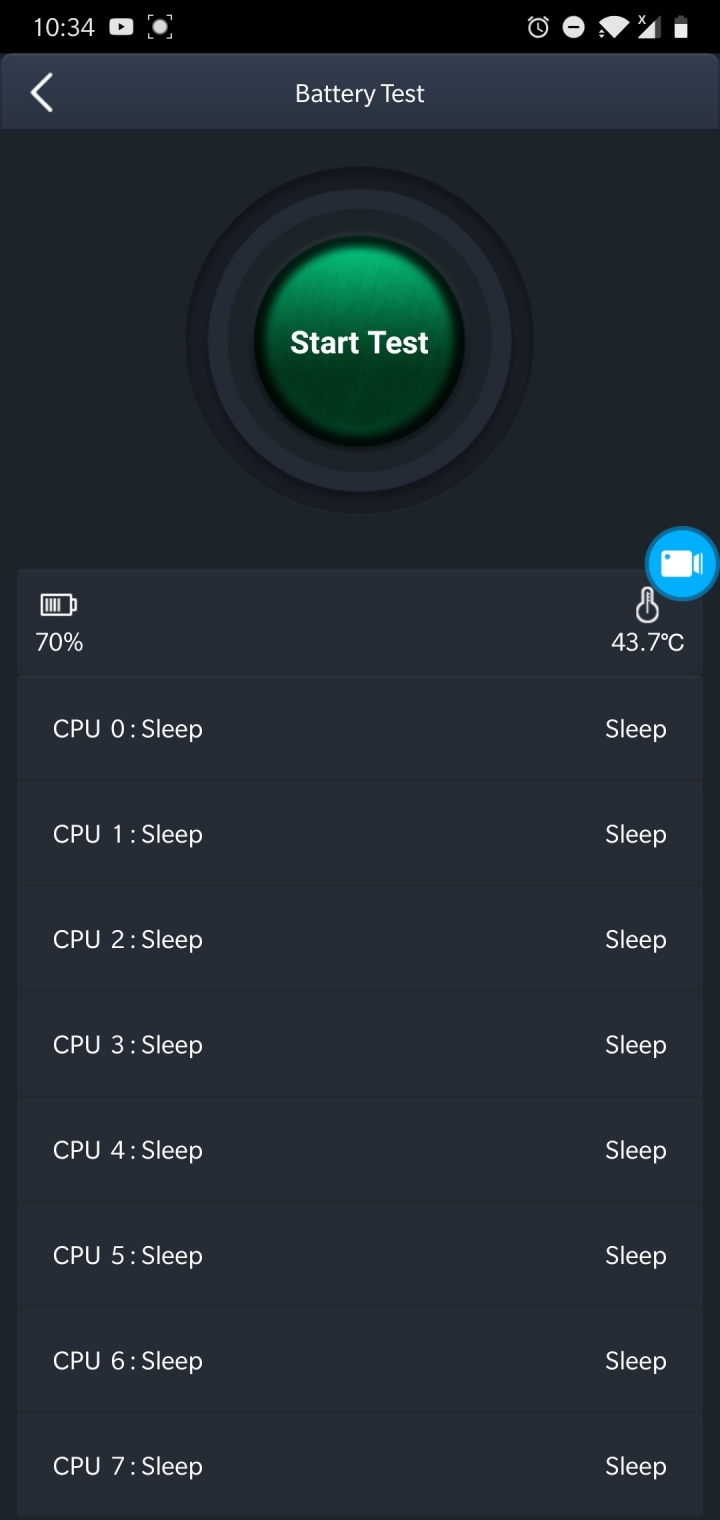Select the CPU 6 status entry

tap(360, 1361)
